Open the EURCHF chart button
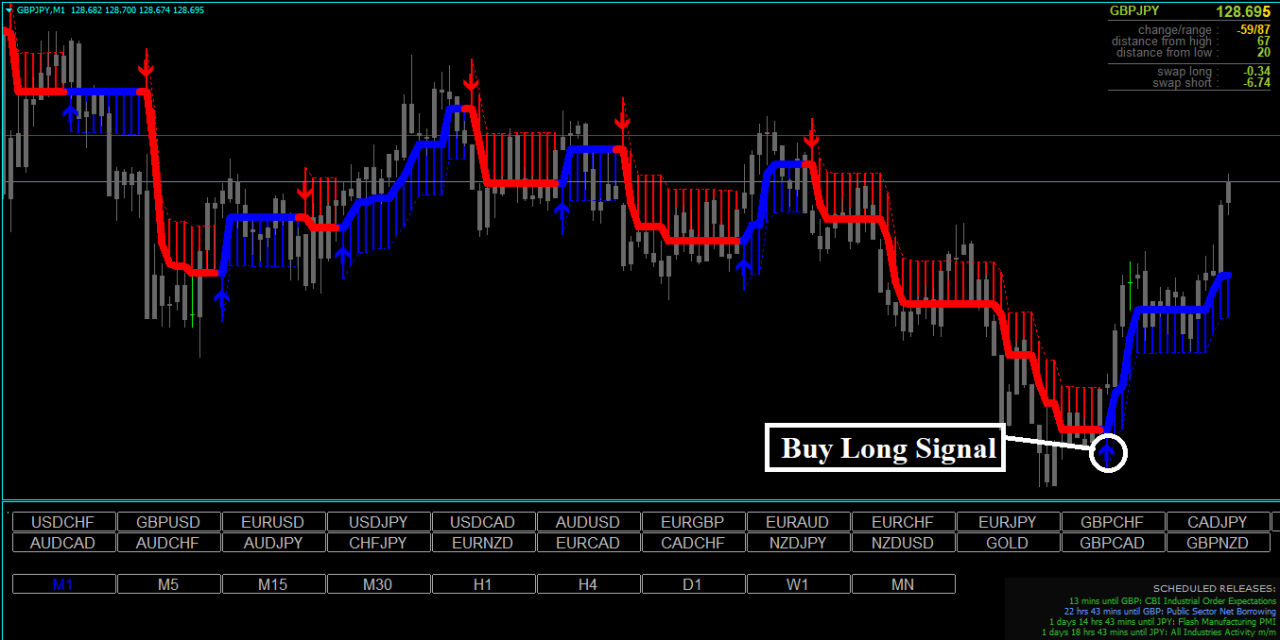This screenshot has height=640, width=1280. point(903,522)
